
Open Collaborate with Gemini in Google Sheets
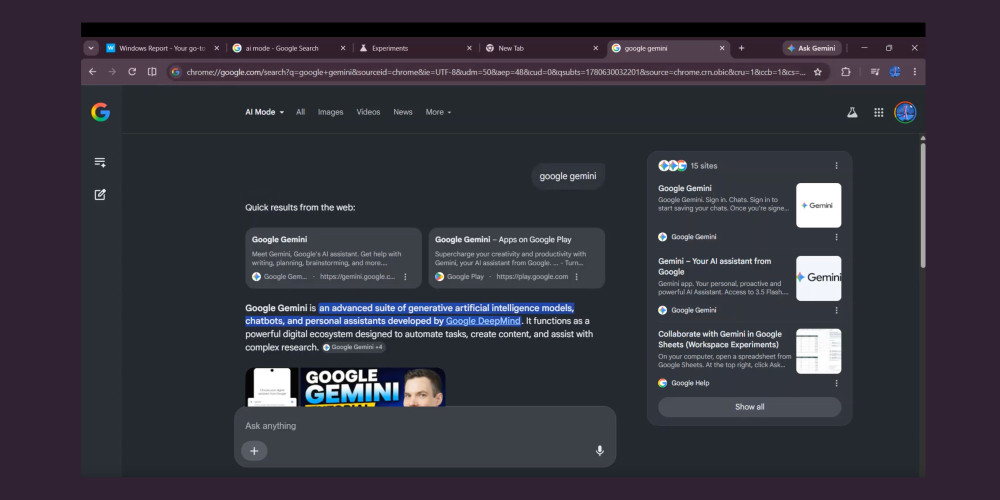[723, 349]
